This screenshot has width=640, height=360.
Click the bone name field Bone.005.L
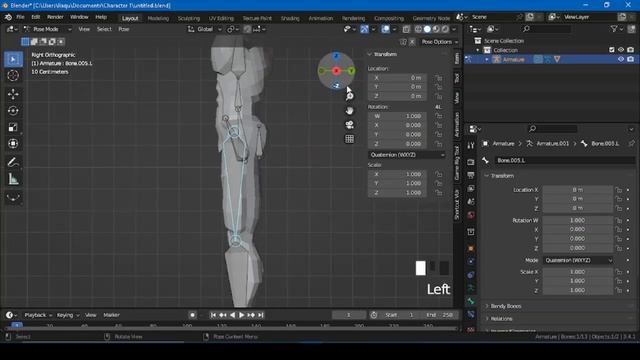click(565, 160)
